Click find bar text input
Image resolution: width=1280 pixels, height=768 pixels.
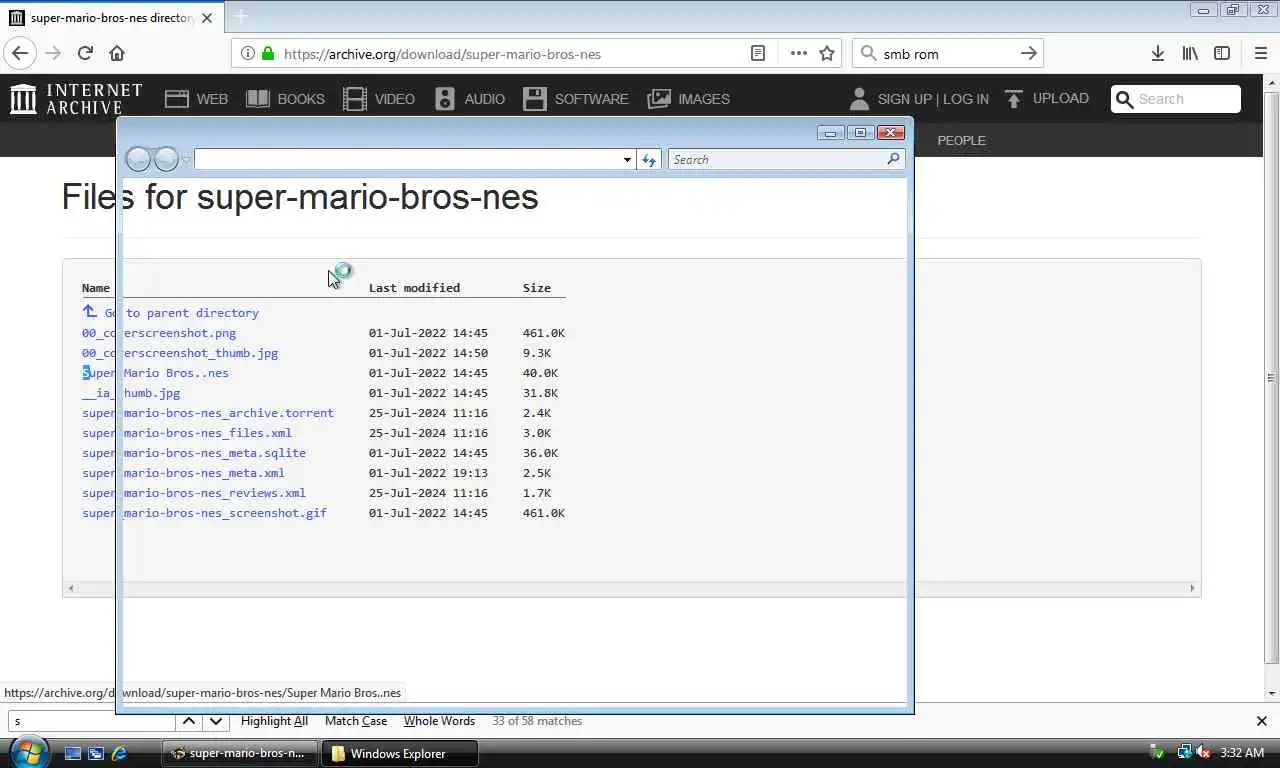92,721
